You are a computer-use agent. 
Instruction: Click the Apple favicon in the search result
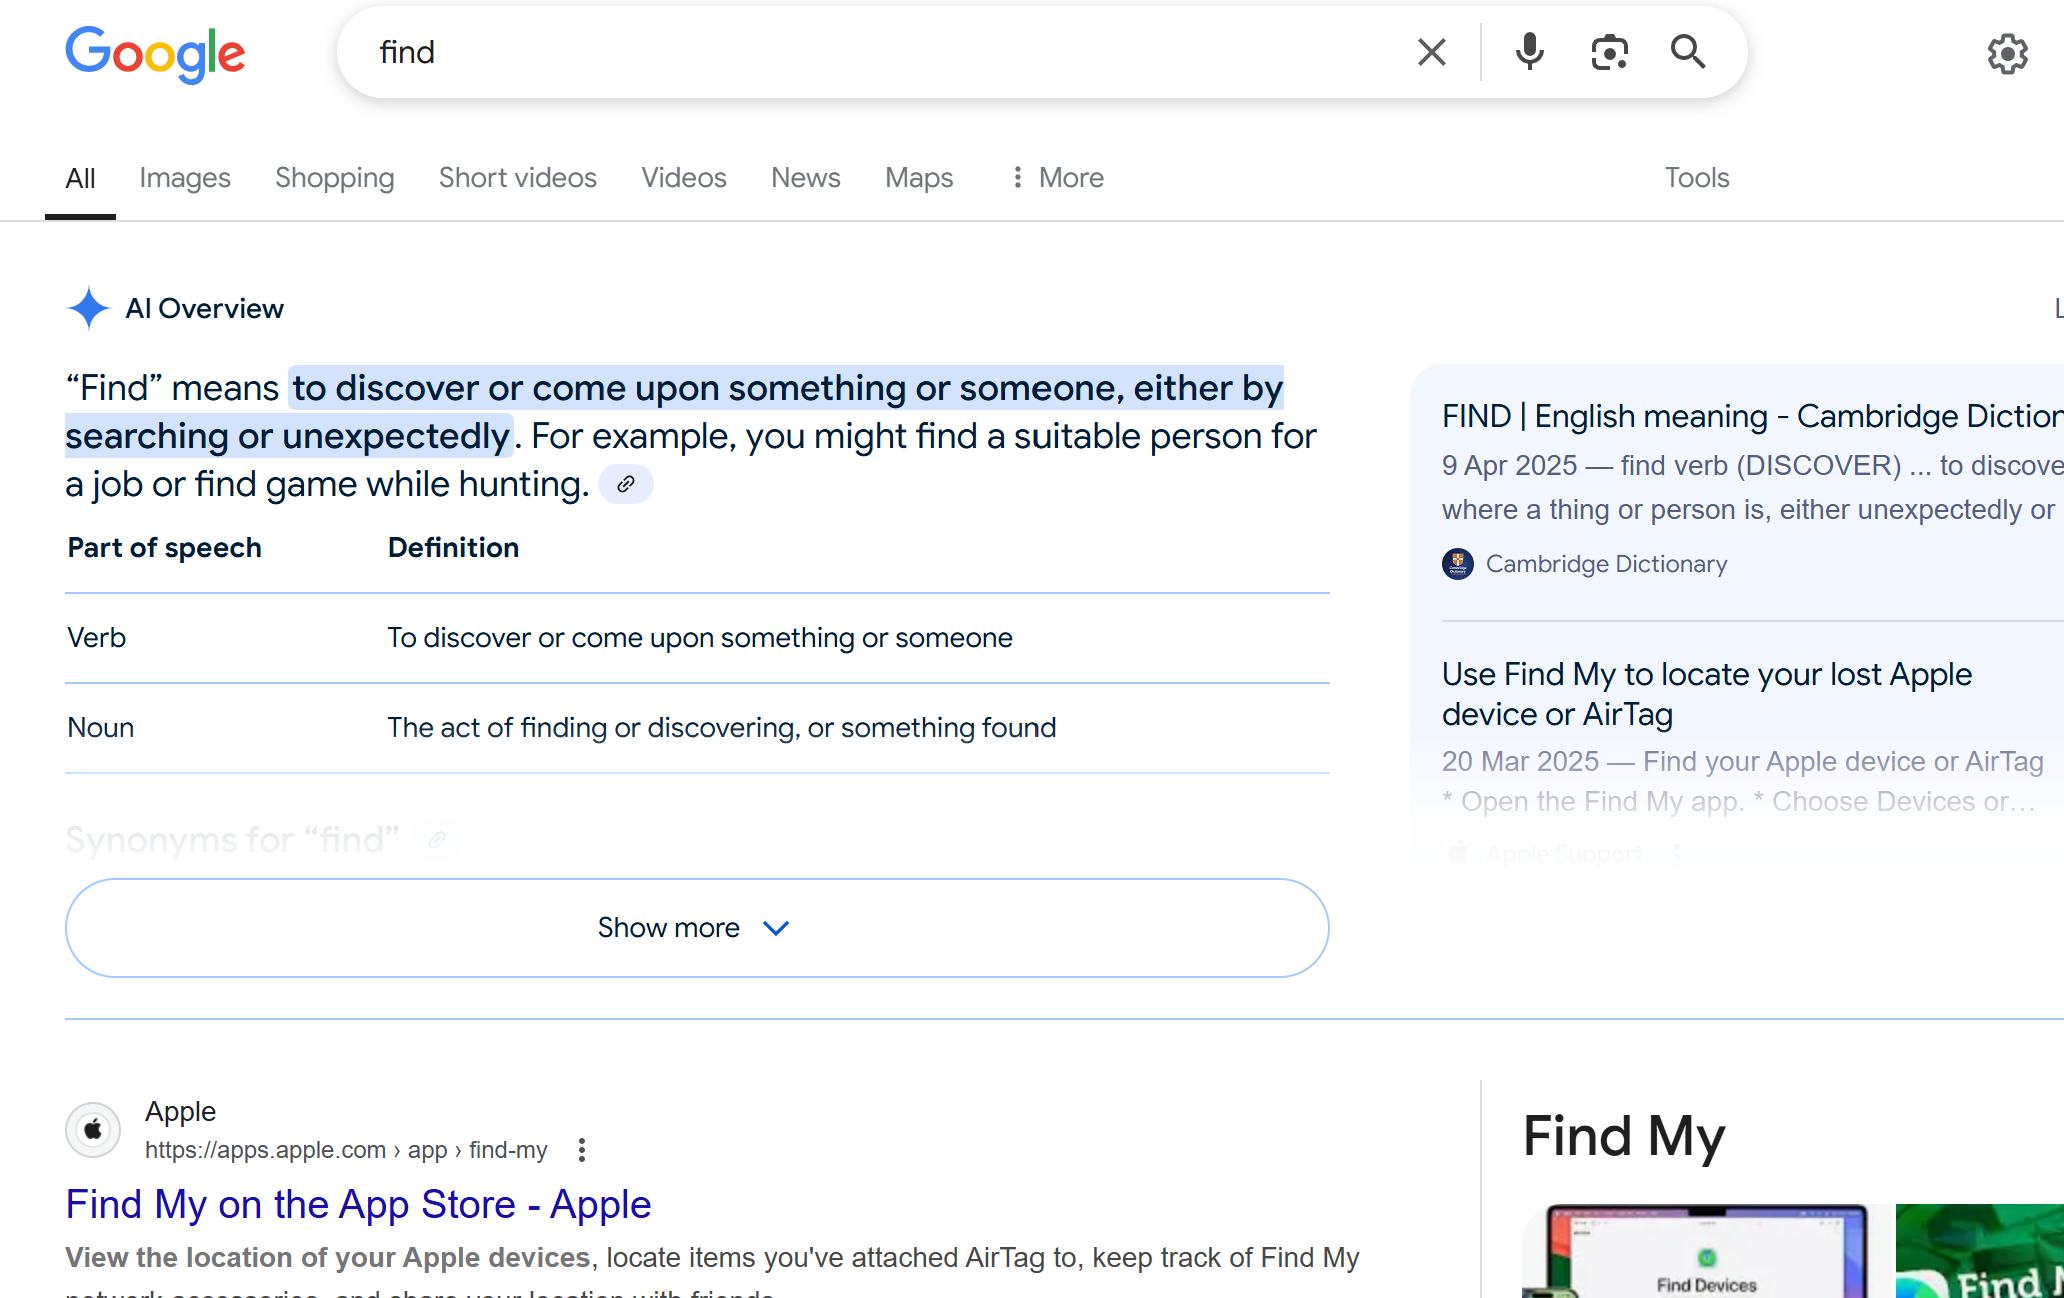pyautogui.click(x=93, y=1130)
